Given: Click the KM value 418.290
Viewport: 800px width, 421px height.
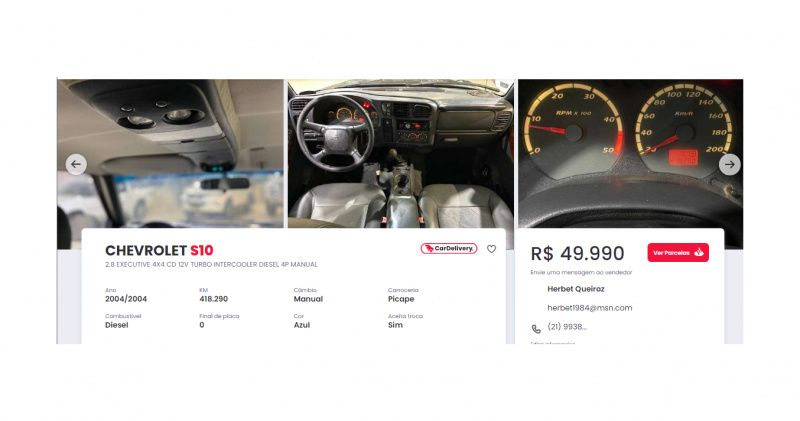Looking at the screenshot, I should (x=213, y=299).
